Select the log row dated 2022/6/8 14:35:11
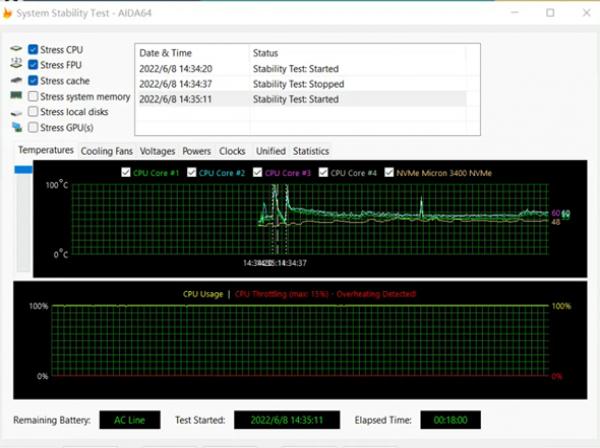Viewport: 600px width, 448px height. [301, 99]
